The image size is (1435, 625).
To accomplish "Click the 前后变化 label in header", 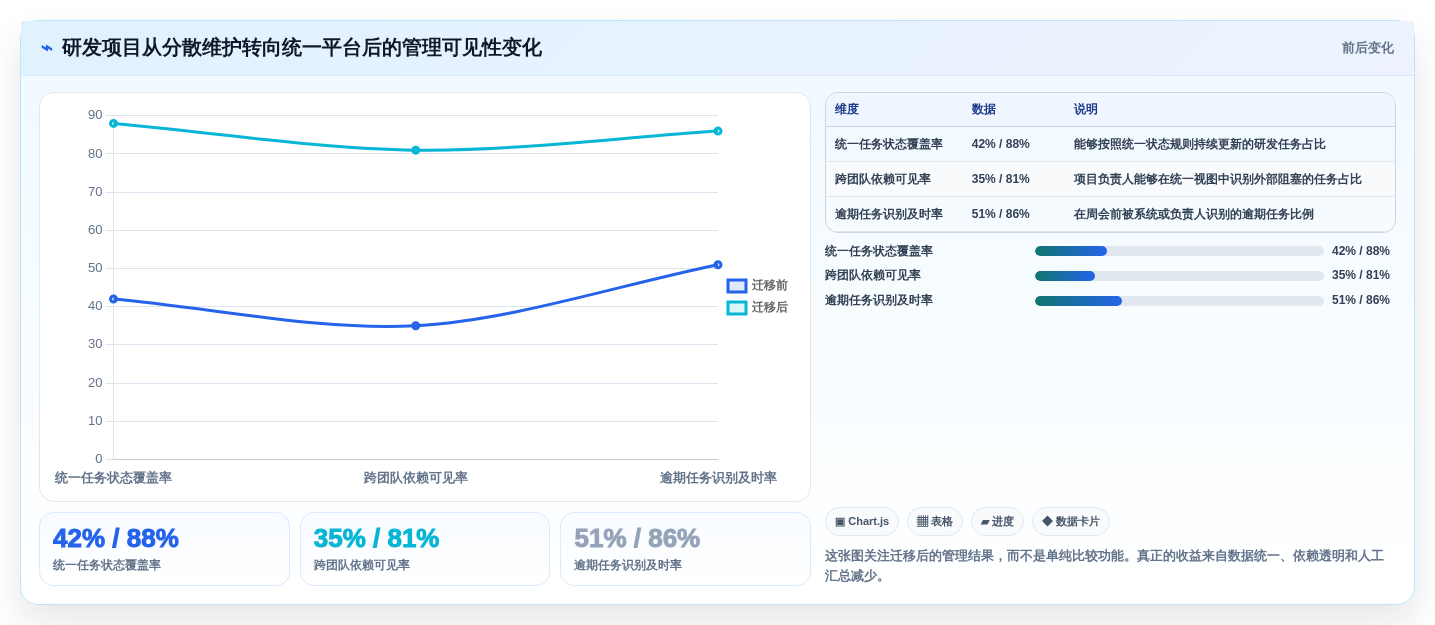I will [1367, 48].
